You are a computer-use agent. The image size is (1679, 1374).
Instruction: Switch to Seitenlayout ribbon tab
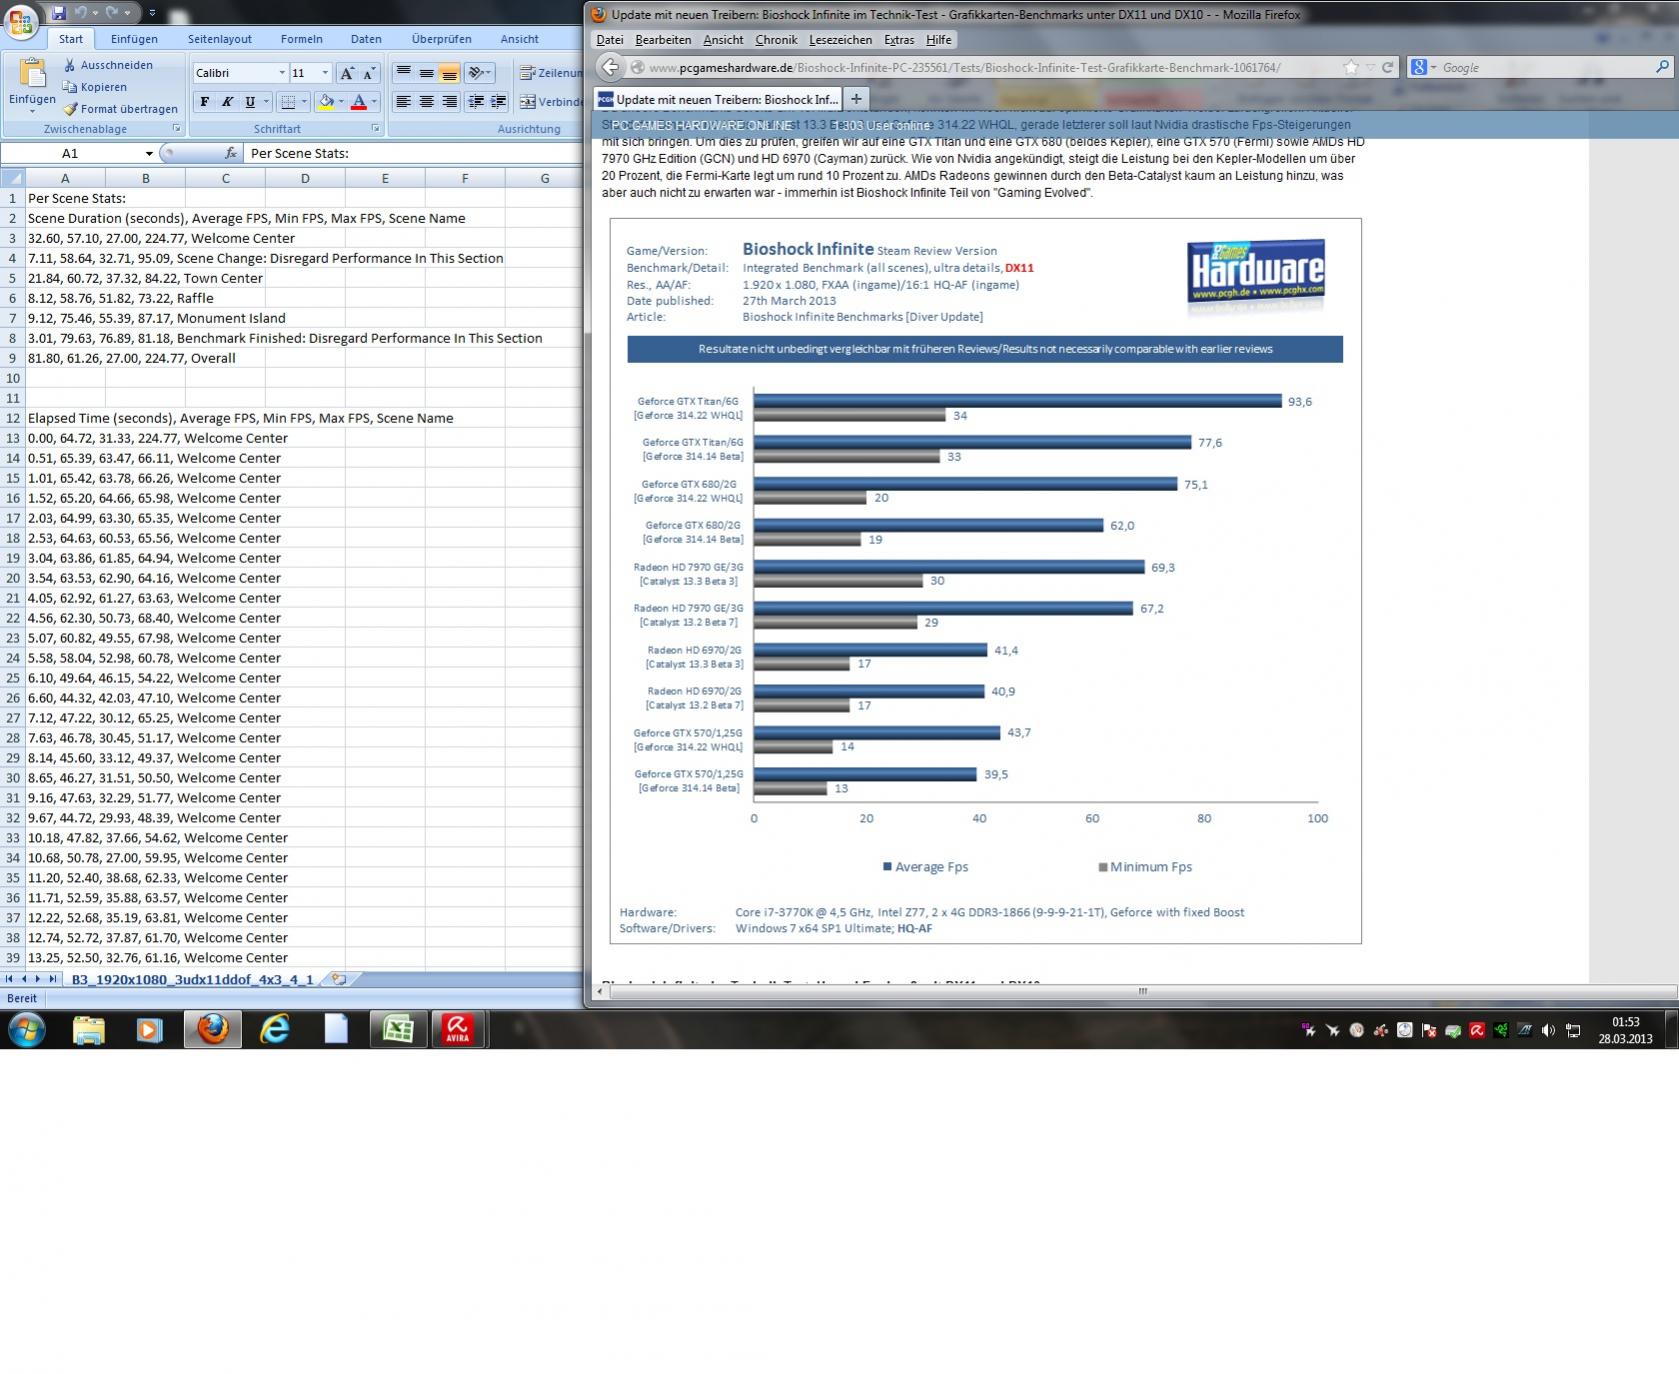pyautogui.click(x=220, y=39)
